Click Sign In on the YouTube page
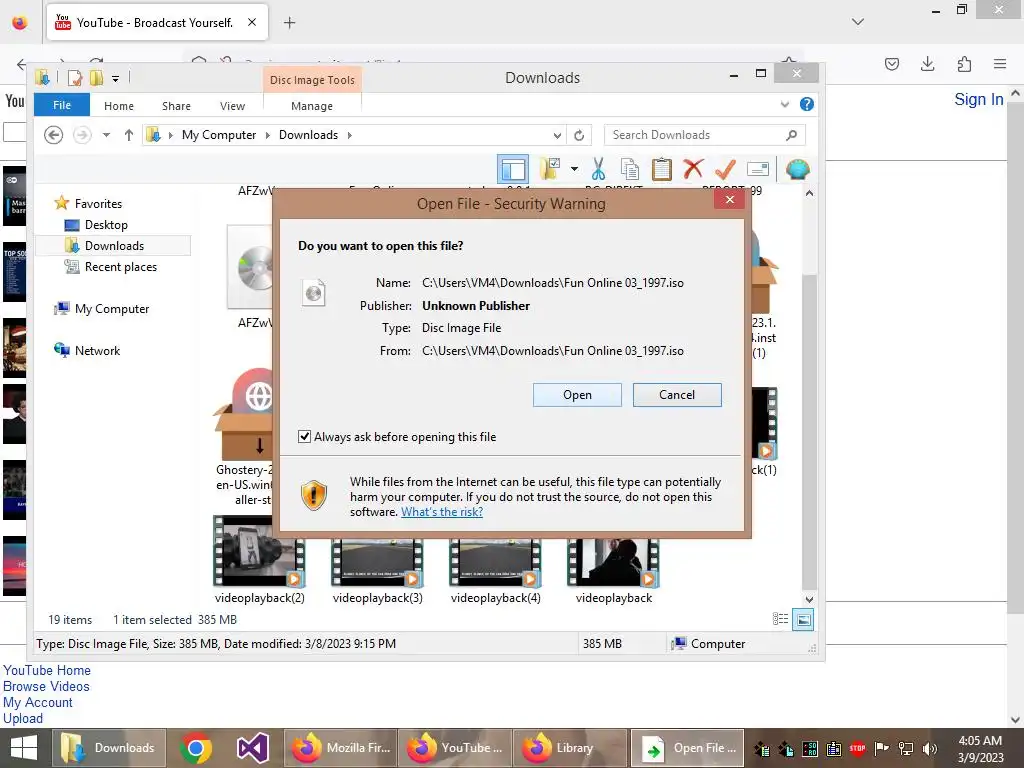Image resolution: width=1024 pixels, height=768 pixels. [x=978, y=99]
